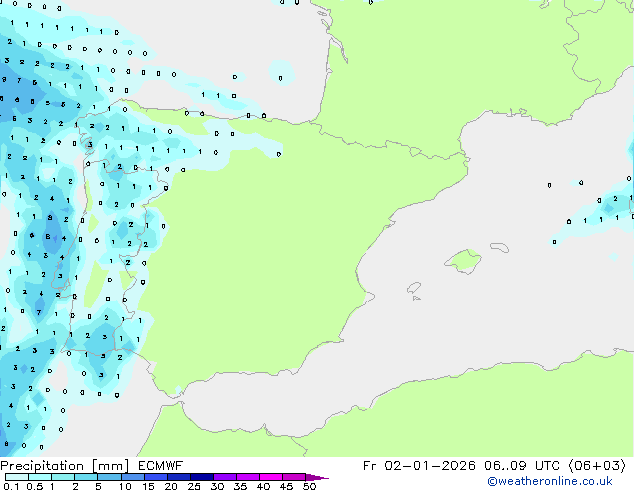Pick the 20–25 mm legend swatch
The width and height of the screenshot is (634, 490).
tap(178, 477)
